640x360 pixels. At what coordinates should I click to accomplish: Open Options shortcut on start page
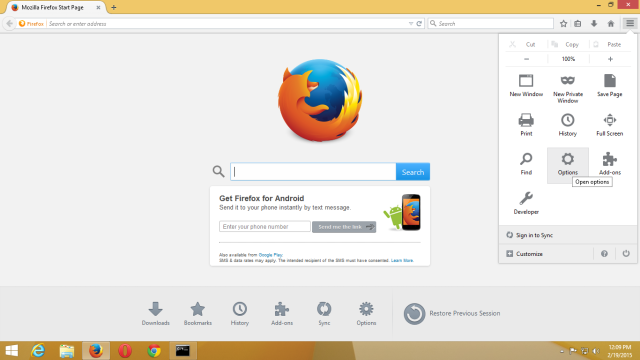click(x=366, y=313)
